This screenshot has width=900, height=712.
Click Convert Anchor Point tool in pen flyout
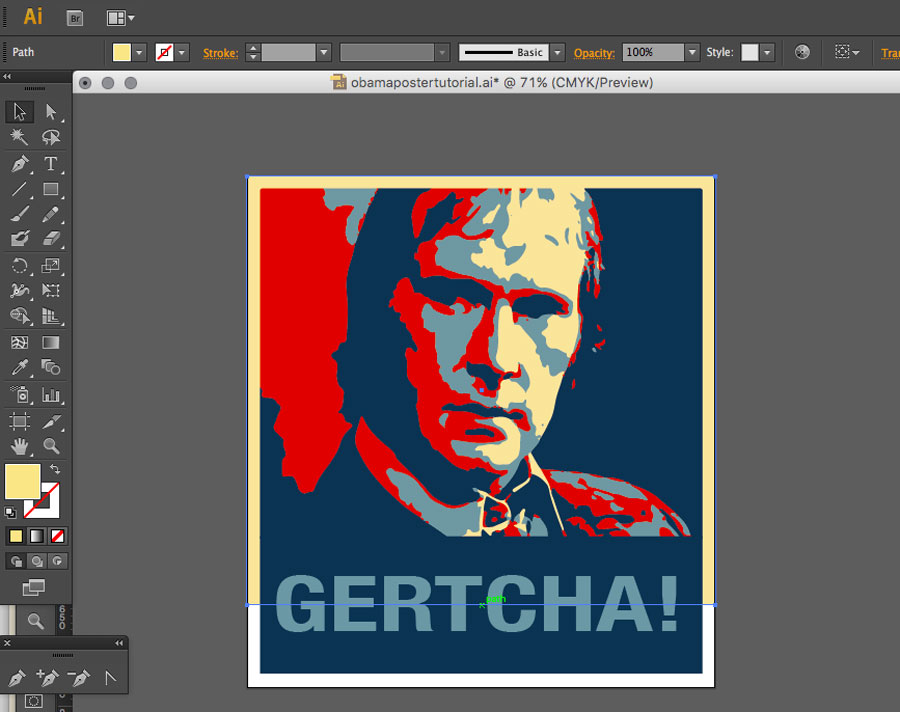[x=110, y=678]
